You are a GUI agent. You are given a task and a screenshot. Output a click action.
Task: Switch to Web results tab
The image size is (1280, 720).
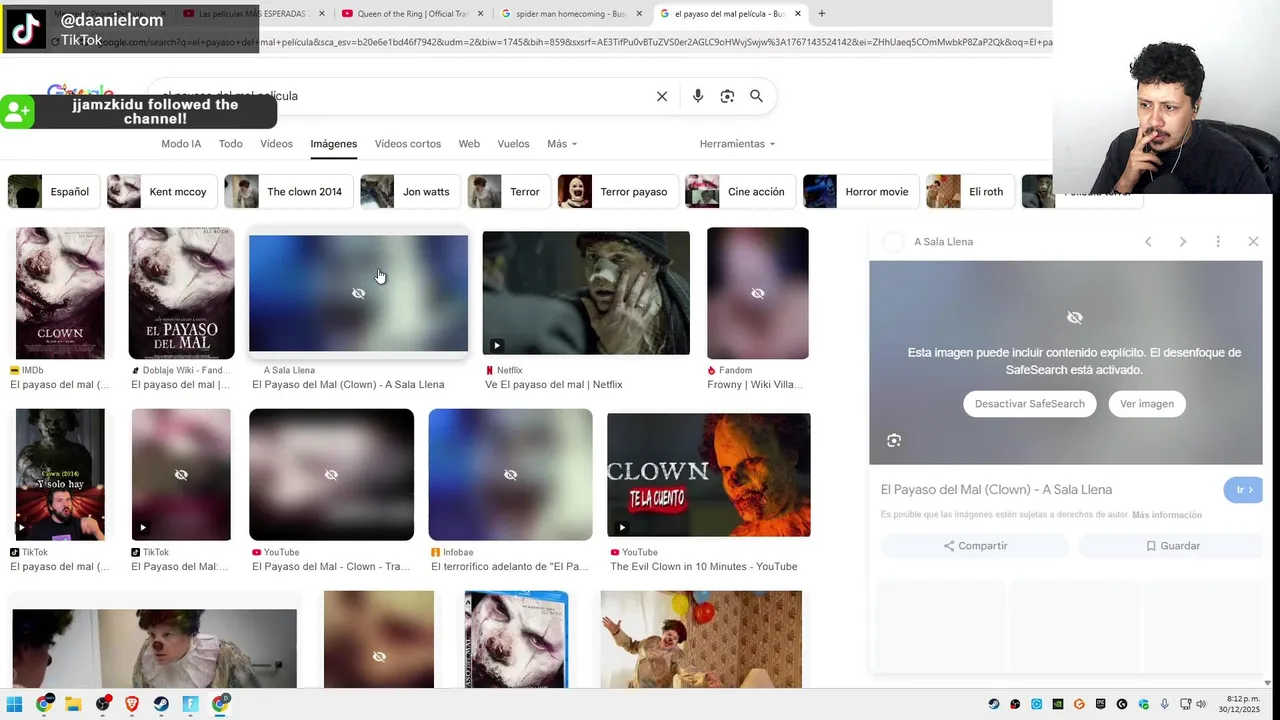pyautogui.click(x=469, y=144)
